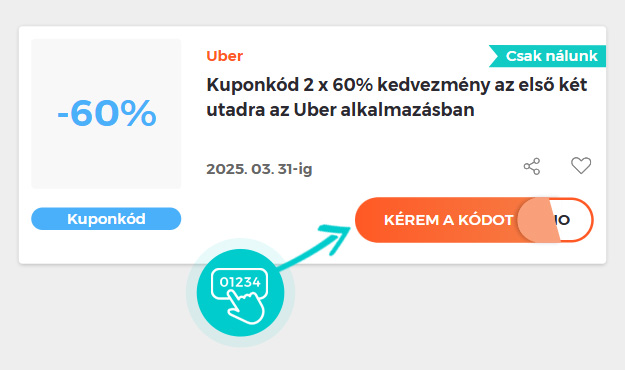Click the KÉREM A KÓDOT button
Viewport: 625px width, 370px height.
(x=448, y=220)
